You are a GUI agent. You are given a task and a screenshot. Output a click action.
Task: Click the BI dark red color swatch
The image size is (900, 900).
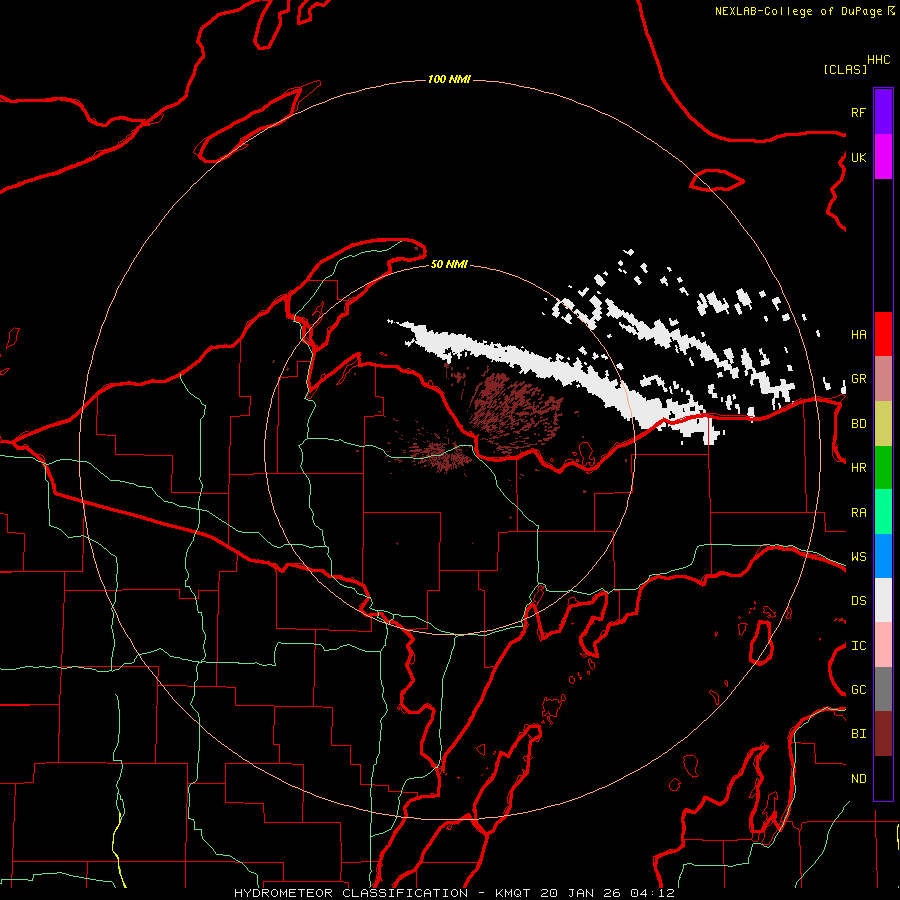point(883,734)
